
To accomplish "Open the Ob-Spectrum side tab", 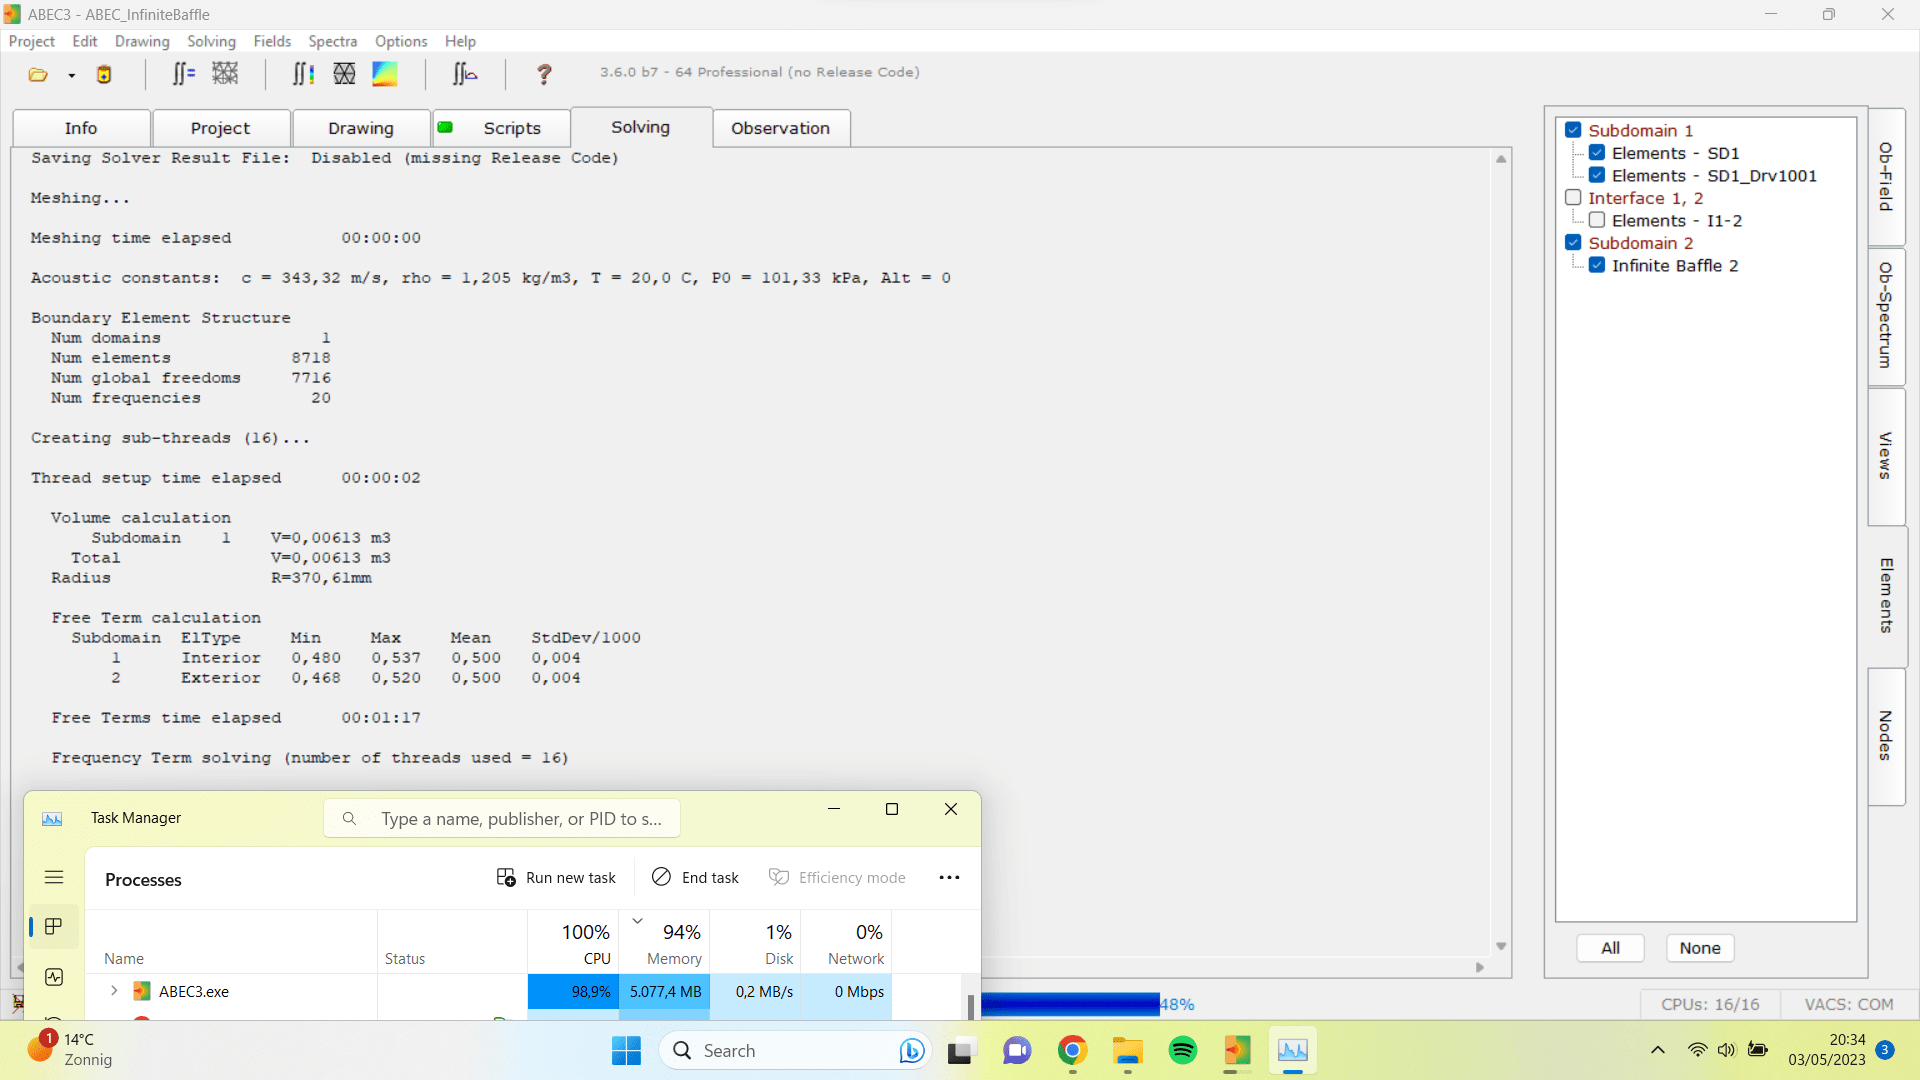I will (x=1886, y=316).
